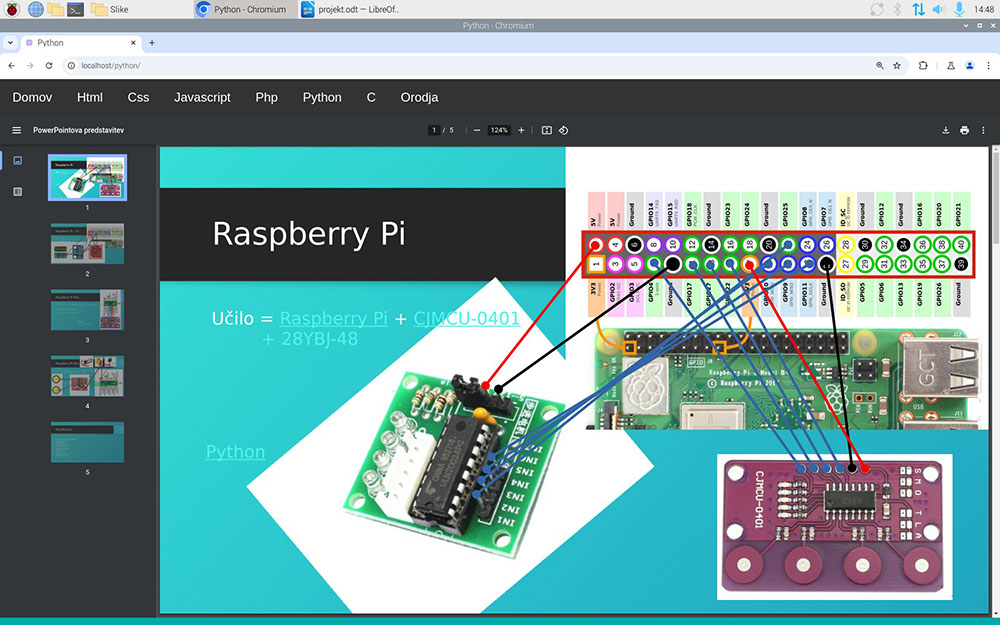This screenshot has width=1000, height=625.
Task: Go to the Domov page
Action: coord(33,98)
